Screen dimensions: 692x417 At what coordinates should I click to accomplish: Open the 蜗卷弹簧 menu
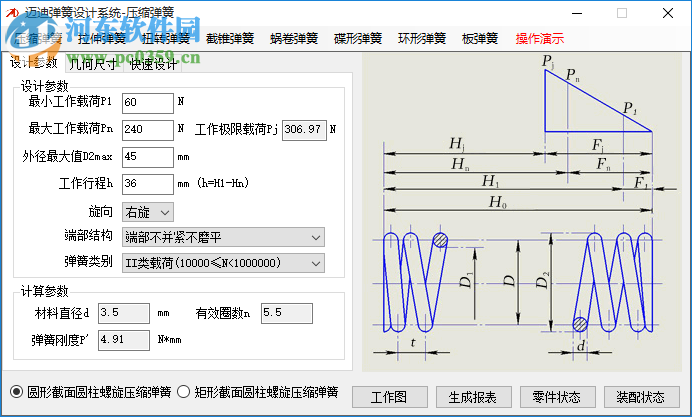(294, 38)
